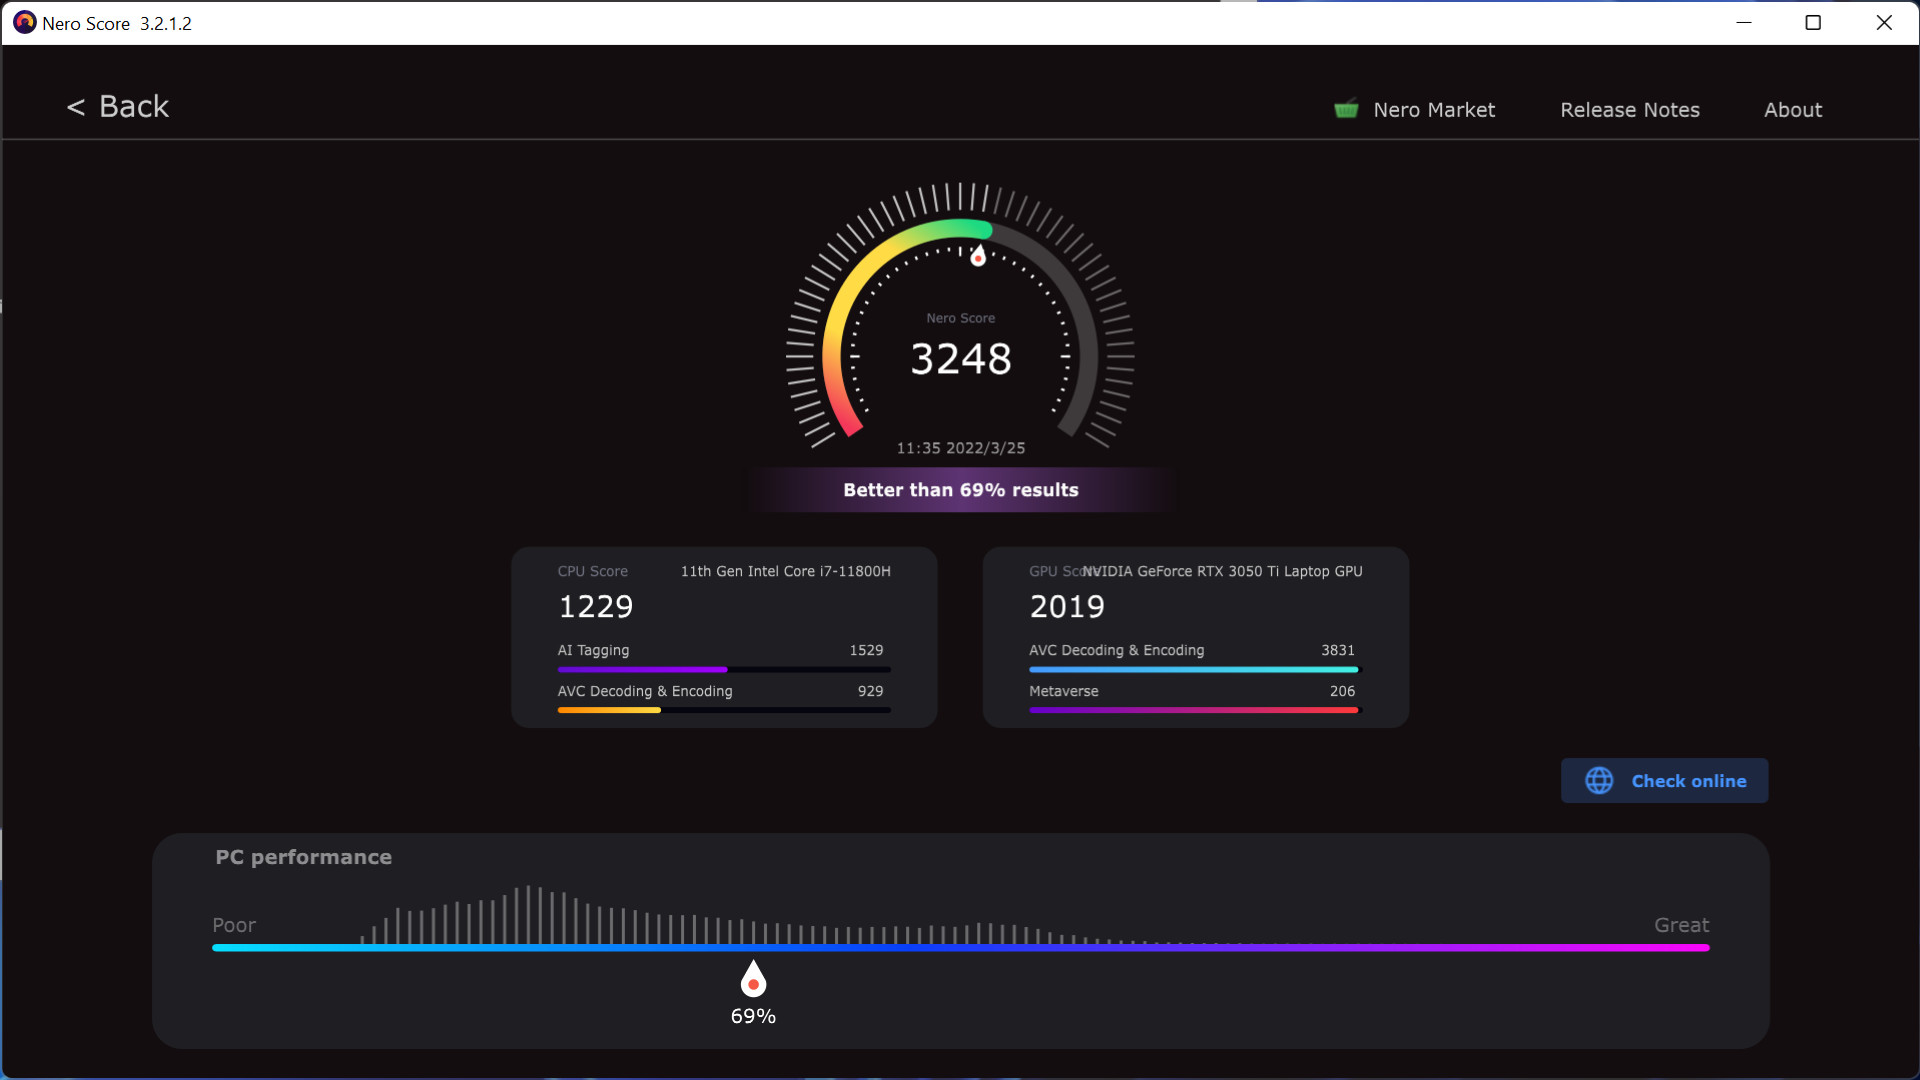Click the globe icon in Check online button

click(x=1600, y=781)
